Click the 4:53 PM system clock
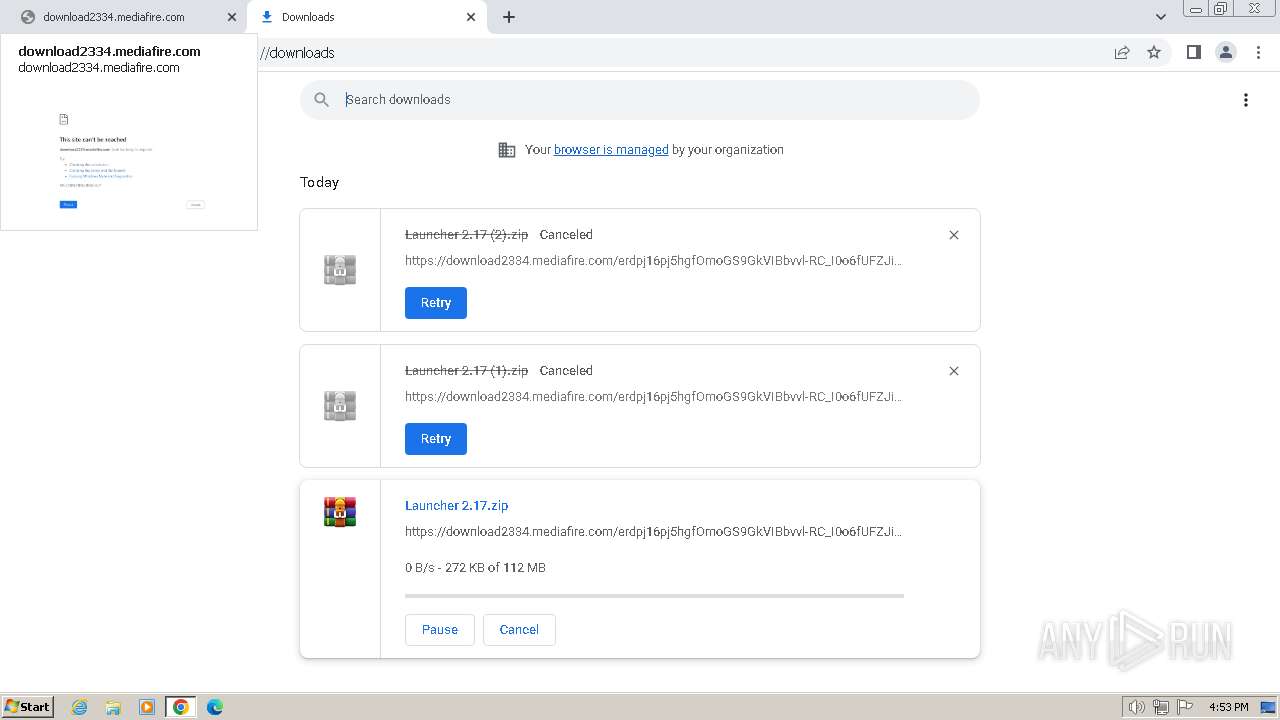 [1228, 707]
